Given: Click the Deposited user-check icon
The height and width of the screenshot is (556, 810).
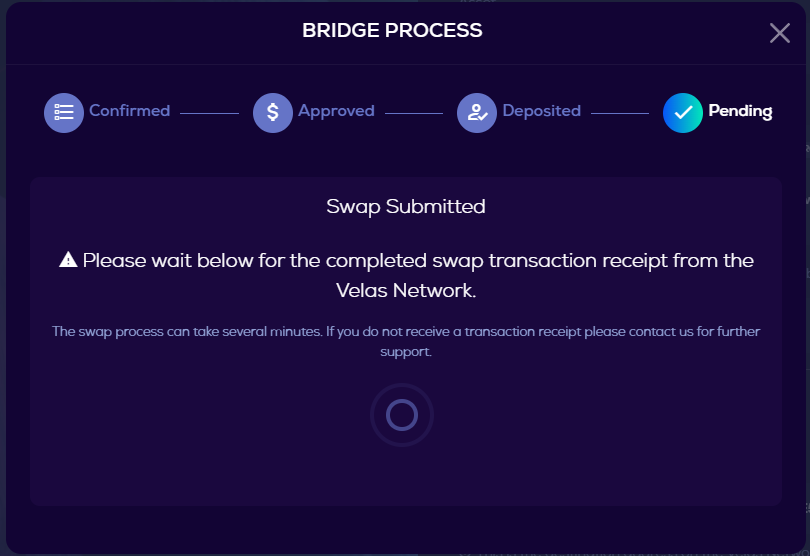Looking at the screenshot, I should pos(477,113).
